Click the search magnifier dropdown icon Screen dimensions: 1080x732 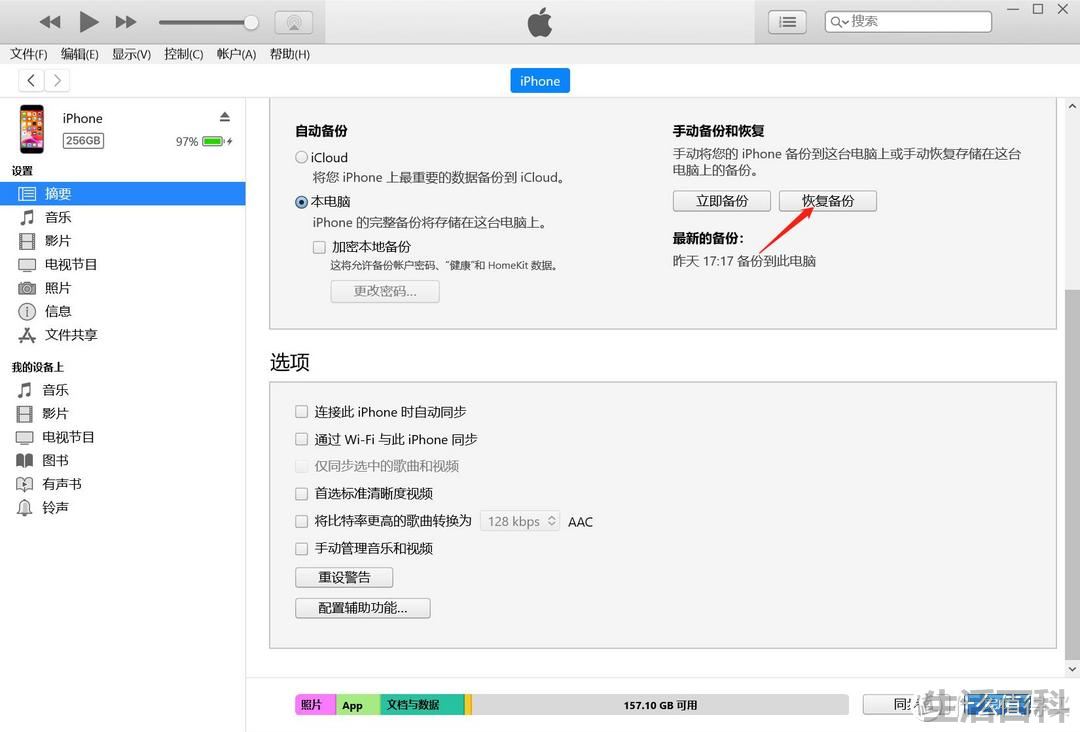coord(839,22)
